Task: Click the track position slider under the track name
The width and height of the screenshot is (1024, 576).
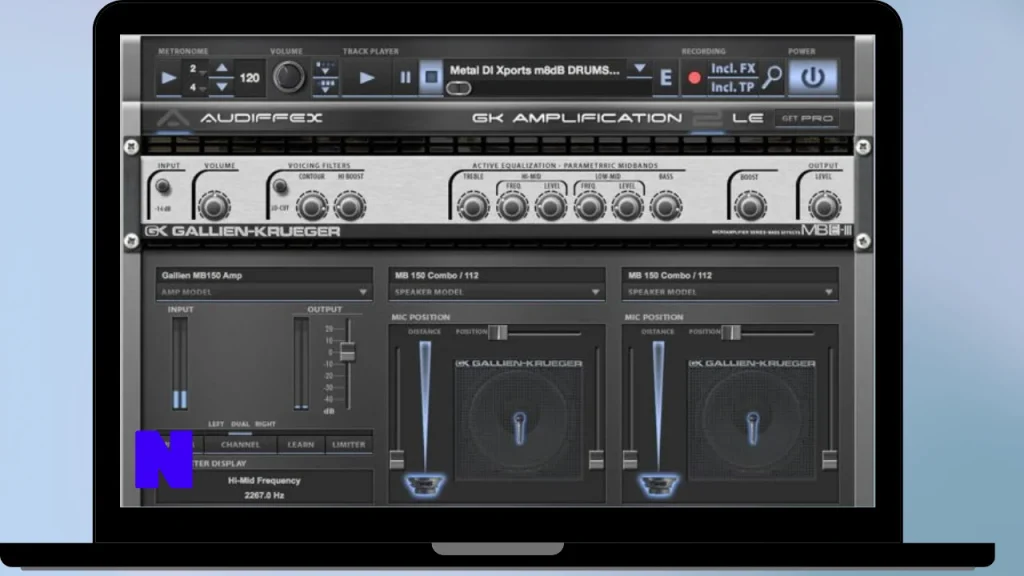Action: (x=458, y=88)
